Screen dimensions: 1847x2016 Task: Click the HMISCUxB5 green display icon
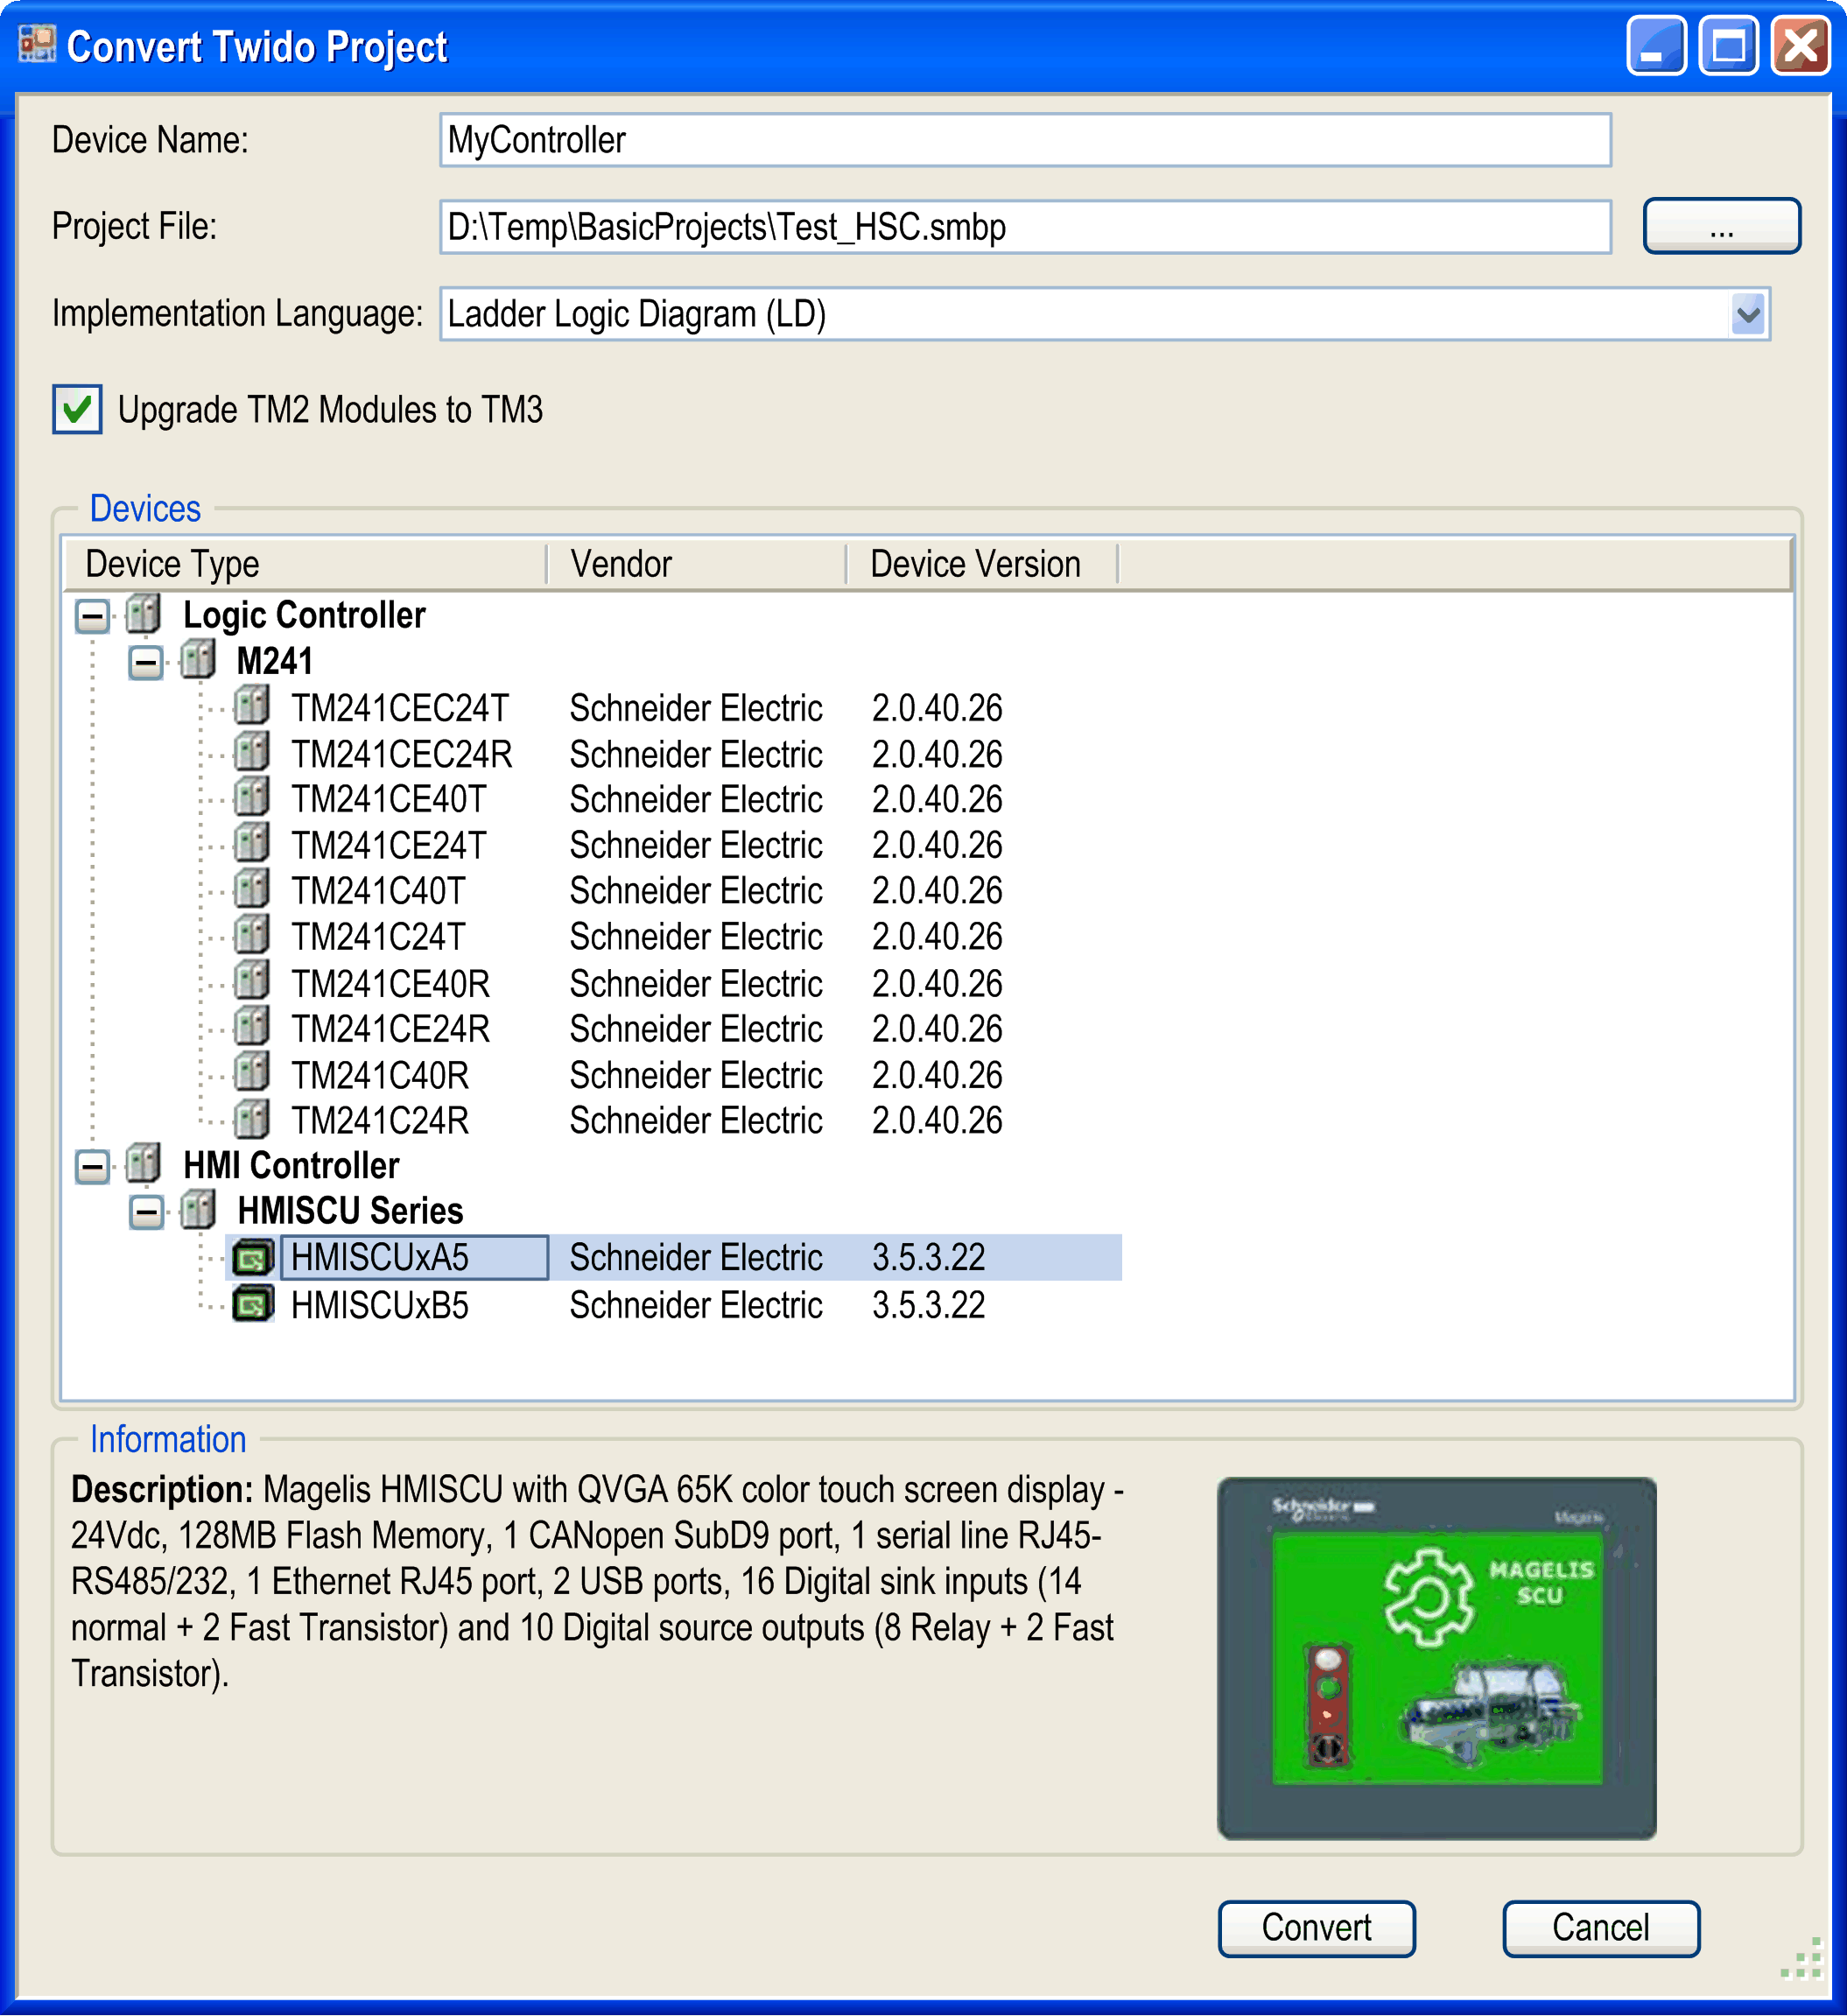click(253, 1305)
